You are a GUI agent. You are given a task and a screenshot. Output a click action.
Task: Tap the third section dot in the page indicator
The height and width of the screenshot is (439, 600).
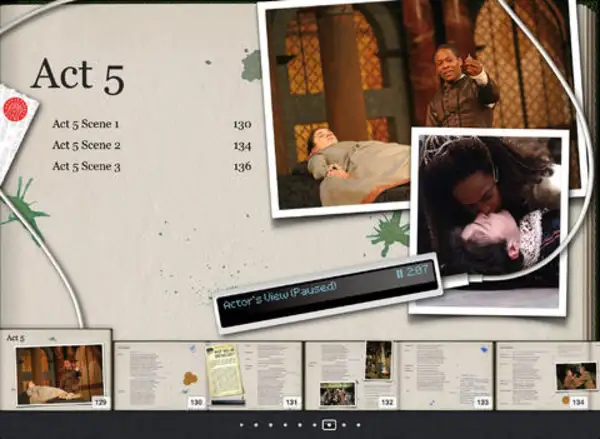pos(271,425)
